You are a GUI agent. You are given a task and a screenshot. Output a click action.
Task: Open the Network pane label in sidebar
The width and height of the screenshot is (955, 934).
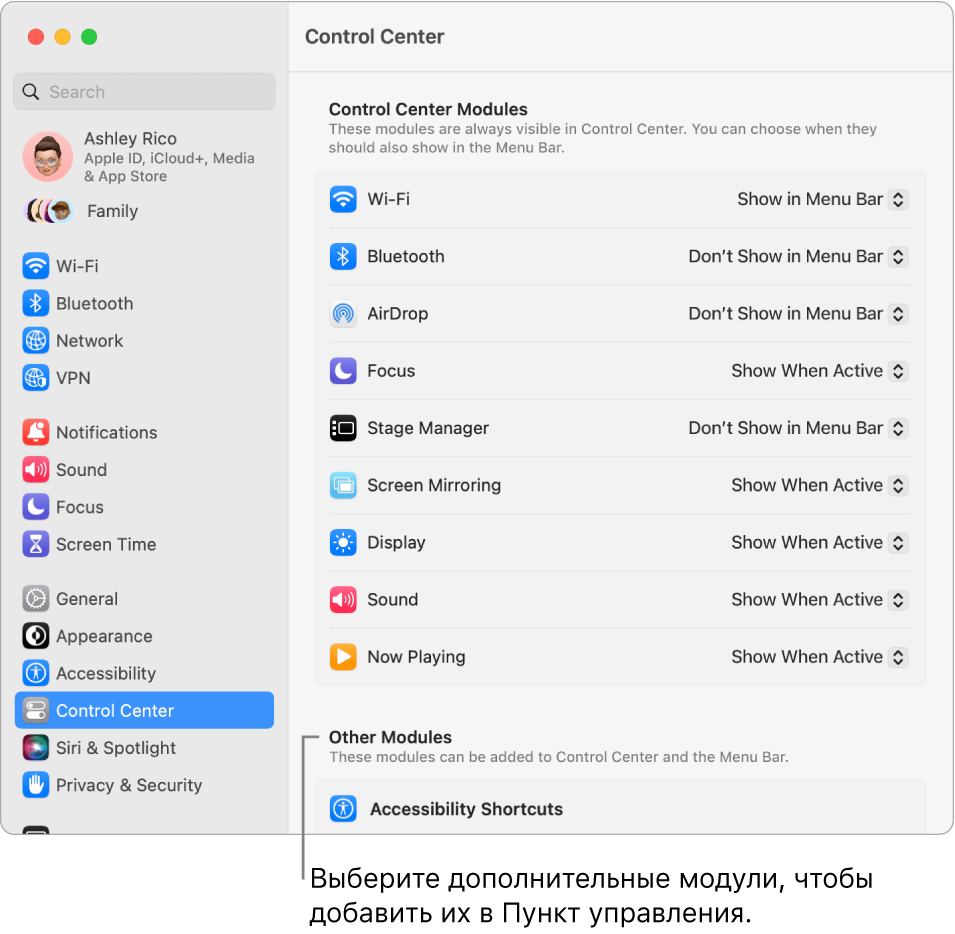click(90, 341)
